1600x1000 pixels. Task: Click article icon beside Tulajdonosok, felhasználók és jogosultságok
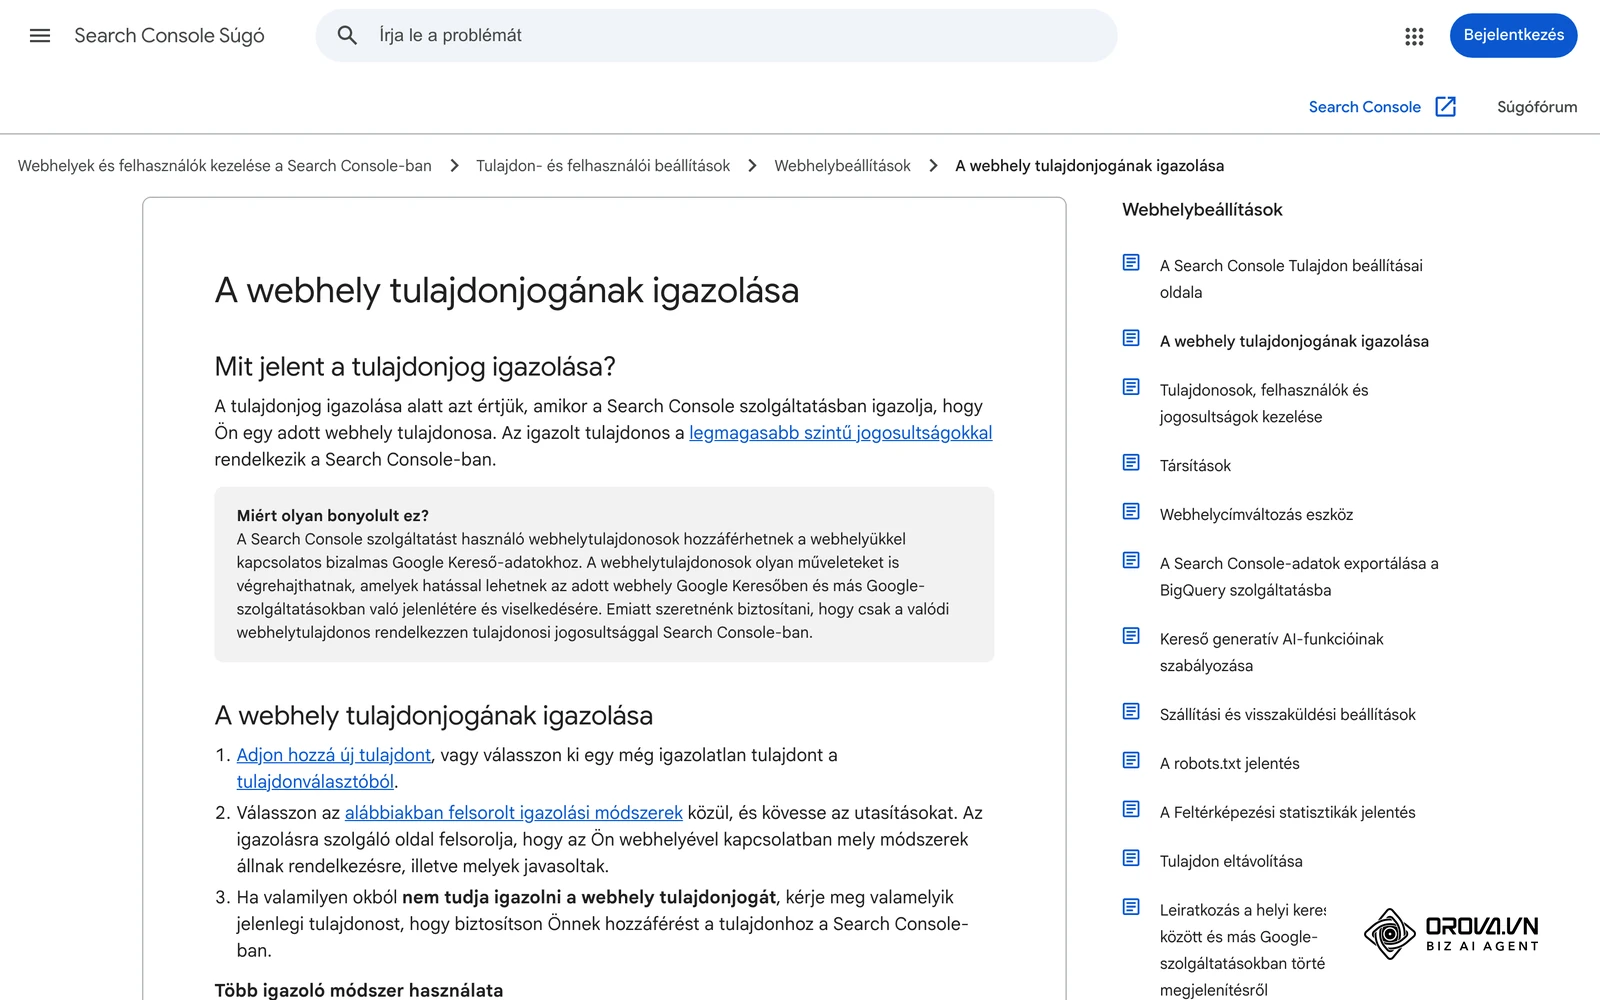(1131, 387)
